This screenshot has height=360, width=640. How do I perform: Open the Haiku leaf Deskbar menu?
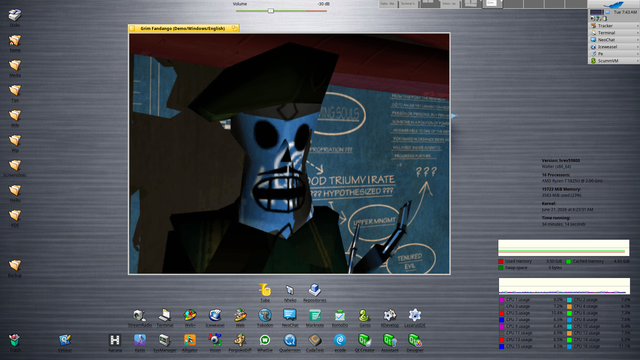[613, 4]
